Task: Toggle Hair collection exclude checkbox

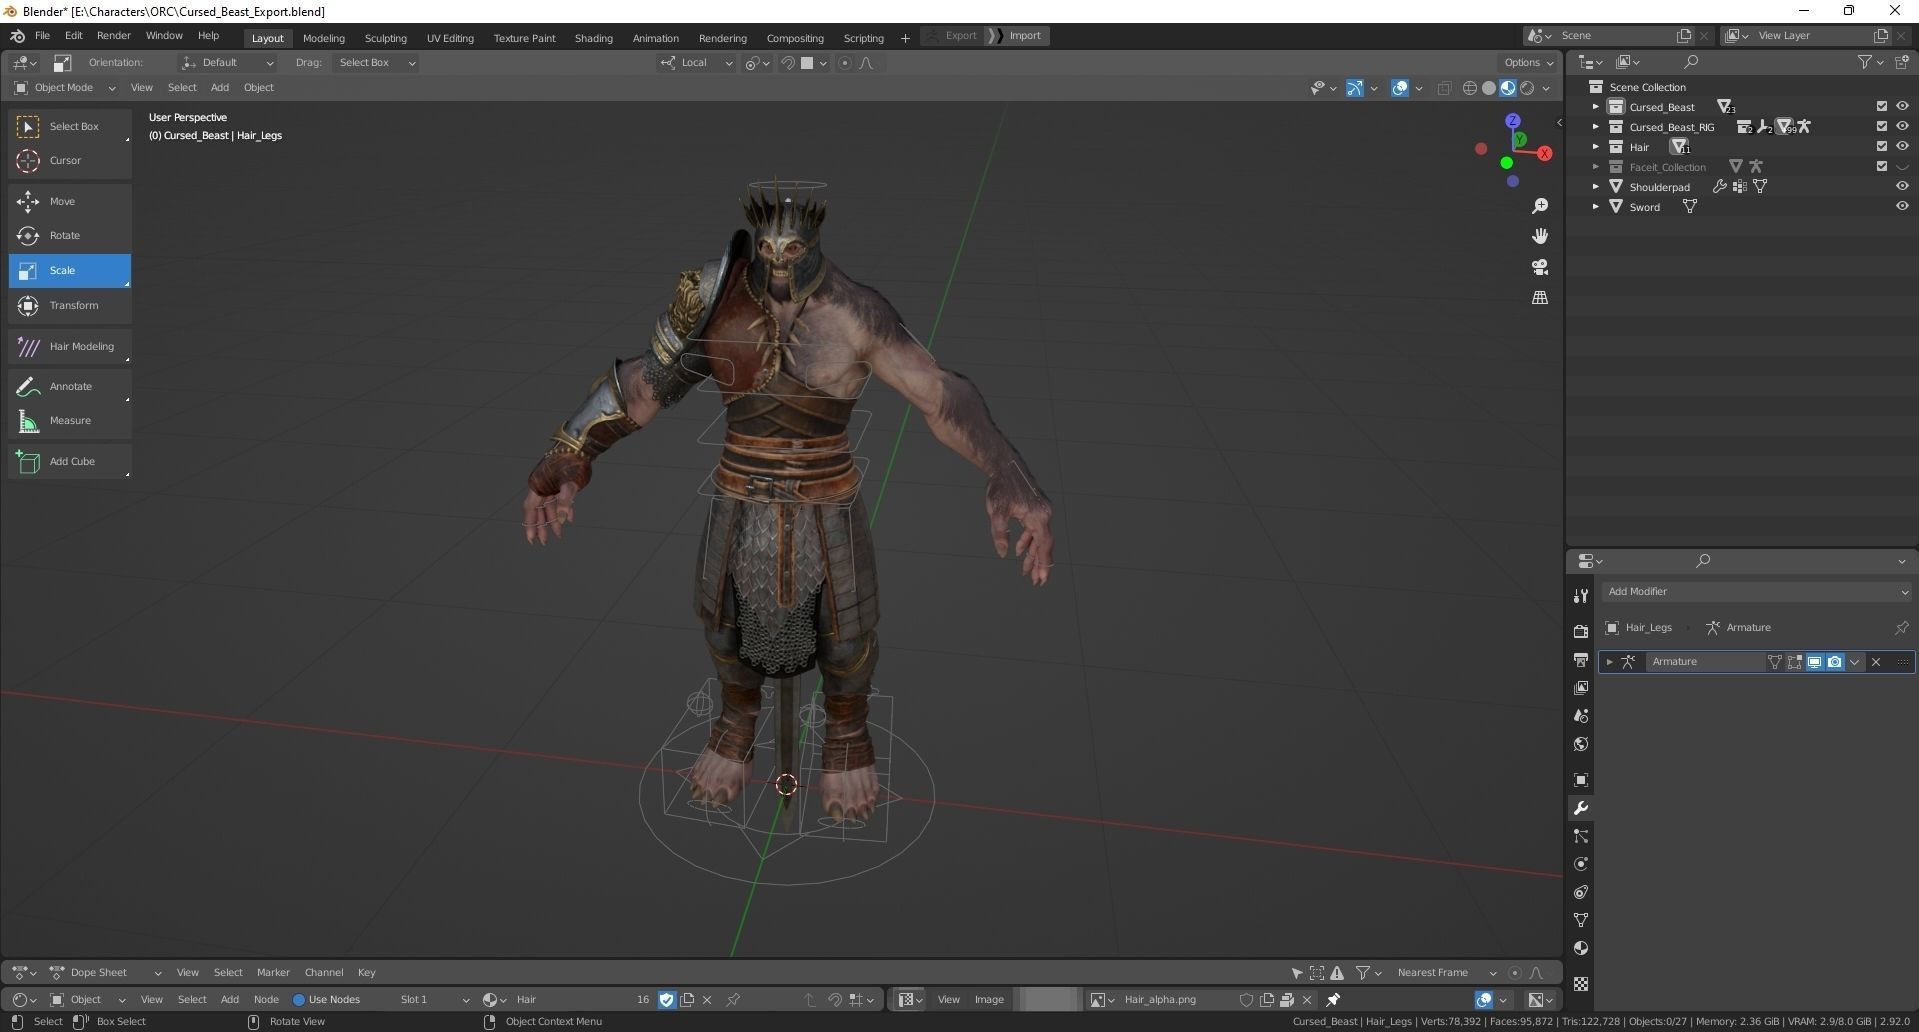Action: pyautogui.click(x=1881, y=147)
